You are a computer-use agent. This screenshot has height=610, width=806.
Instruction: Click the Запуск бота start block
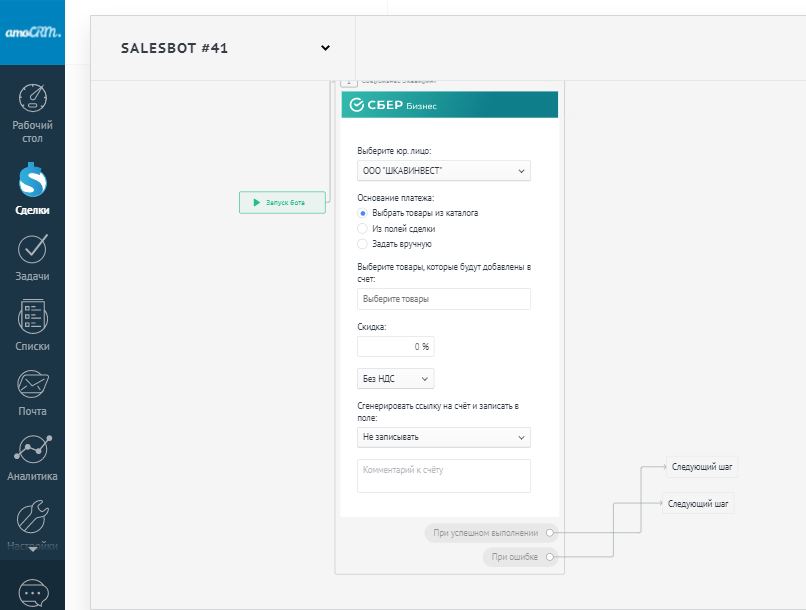point(282,202)
